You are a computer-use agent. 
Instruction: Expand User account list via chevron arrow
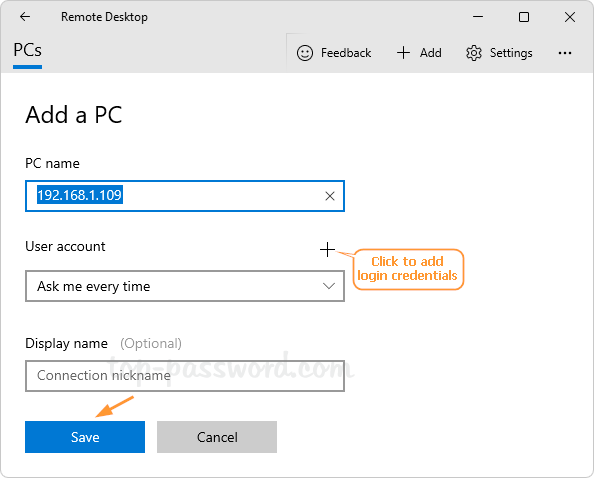coord(329,286)
